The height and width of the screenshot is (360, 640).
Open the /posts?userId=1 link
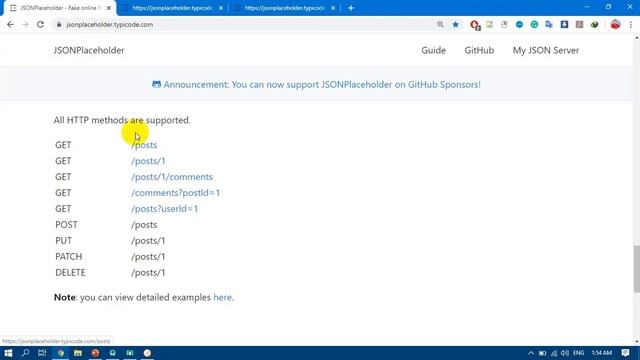click(164, 209)
